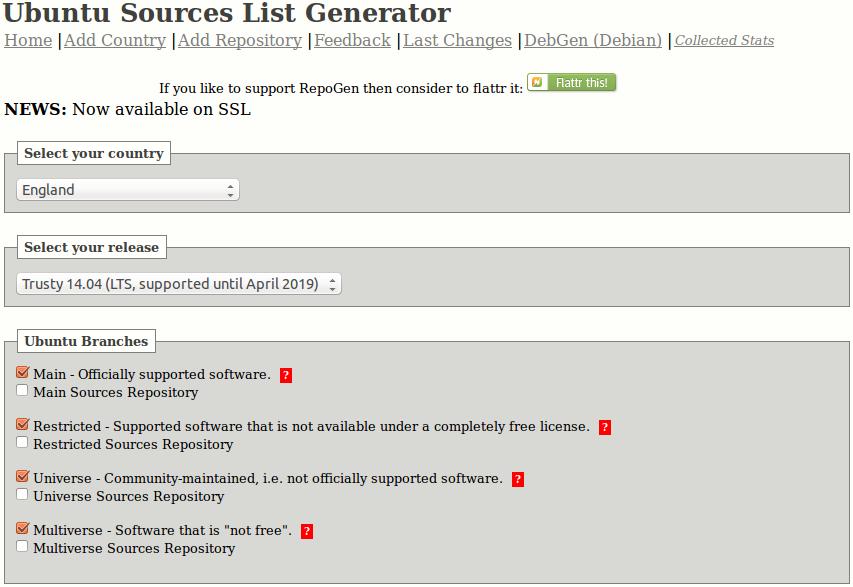
Task: Open the Add Country page
Action: (114, 41)
